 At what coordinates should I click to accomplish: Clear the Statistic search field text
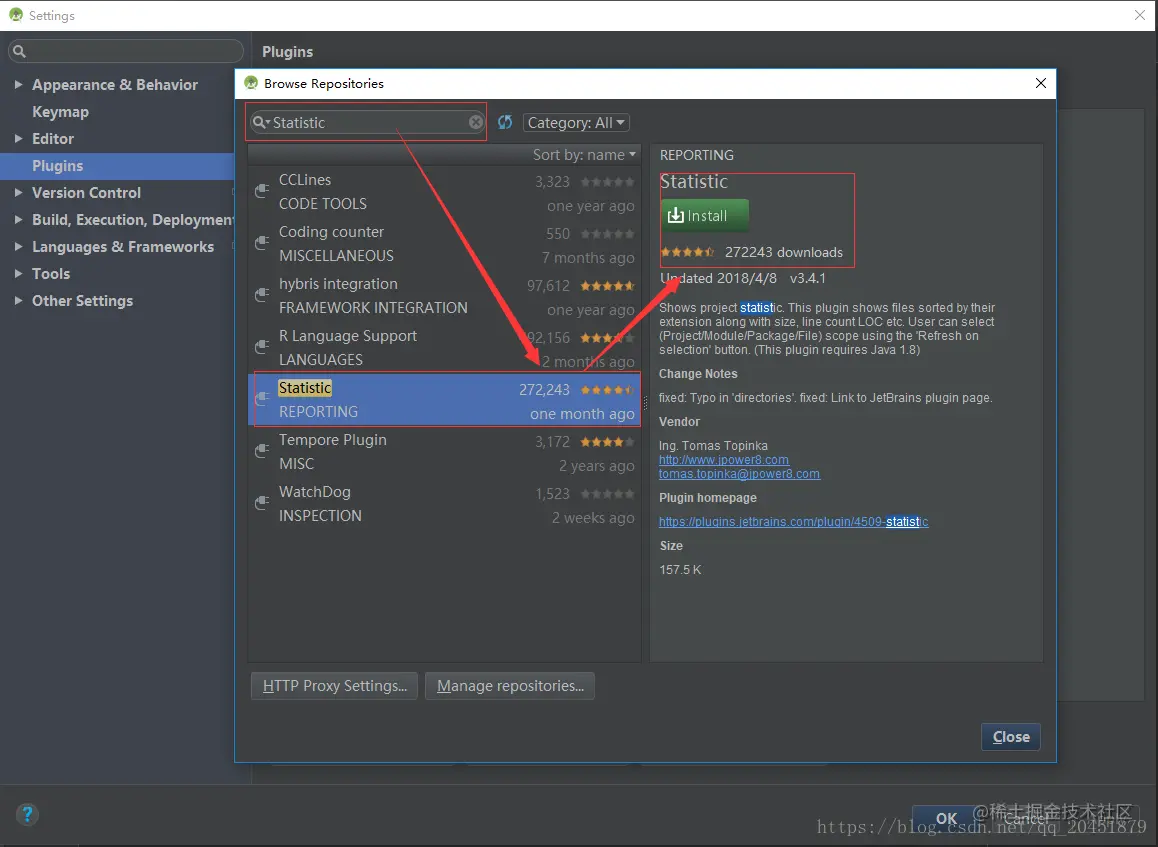point(476,122)
